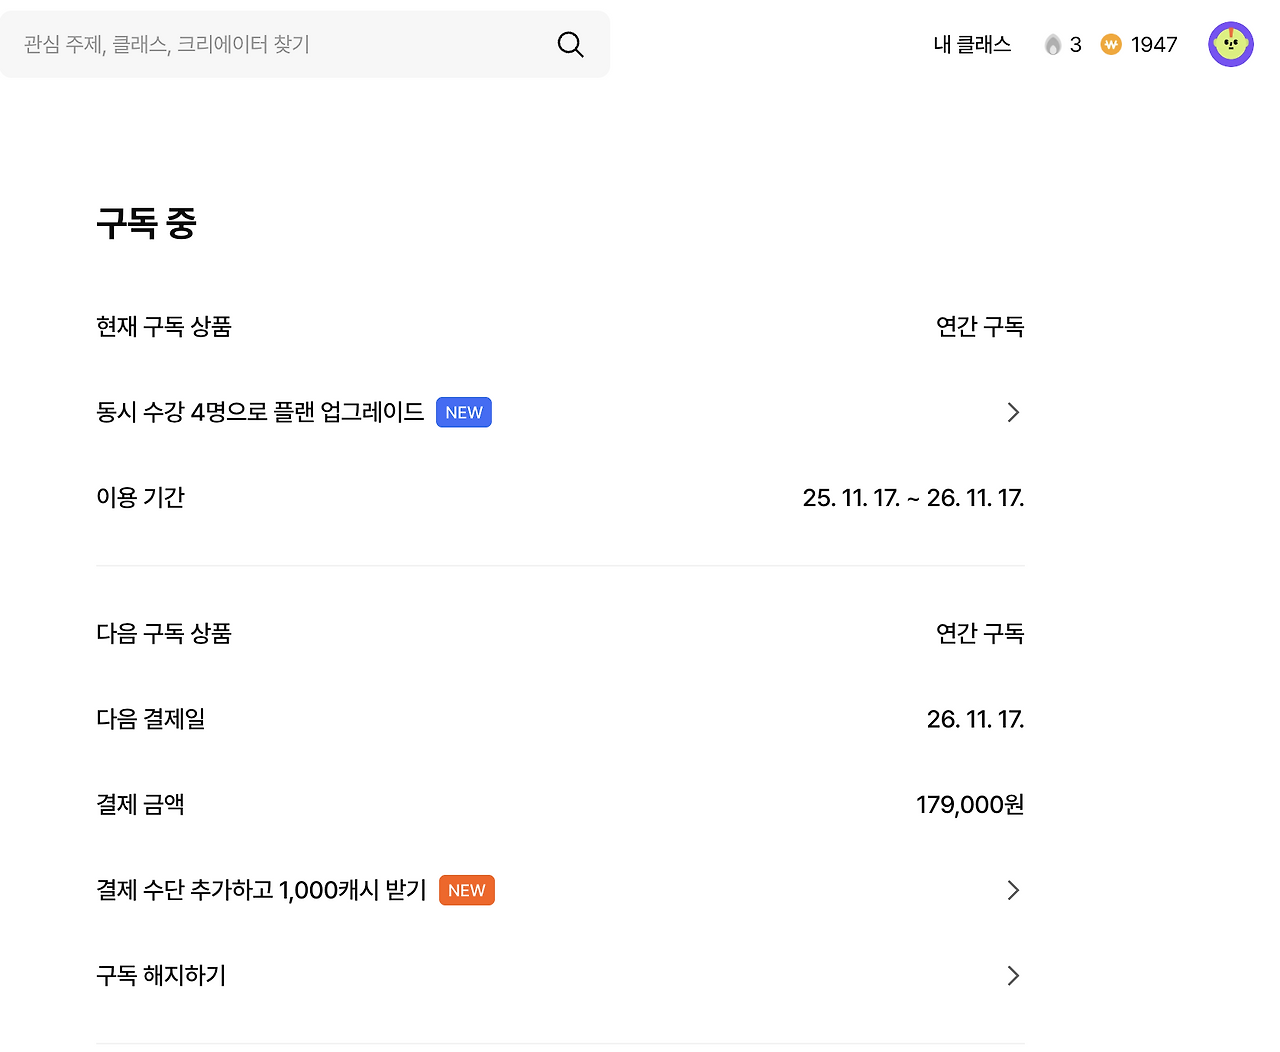Expand the plan upgrade row chevron
Screen dimensions: 1280x1052
click(1013, 413)
